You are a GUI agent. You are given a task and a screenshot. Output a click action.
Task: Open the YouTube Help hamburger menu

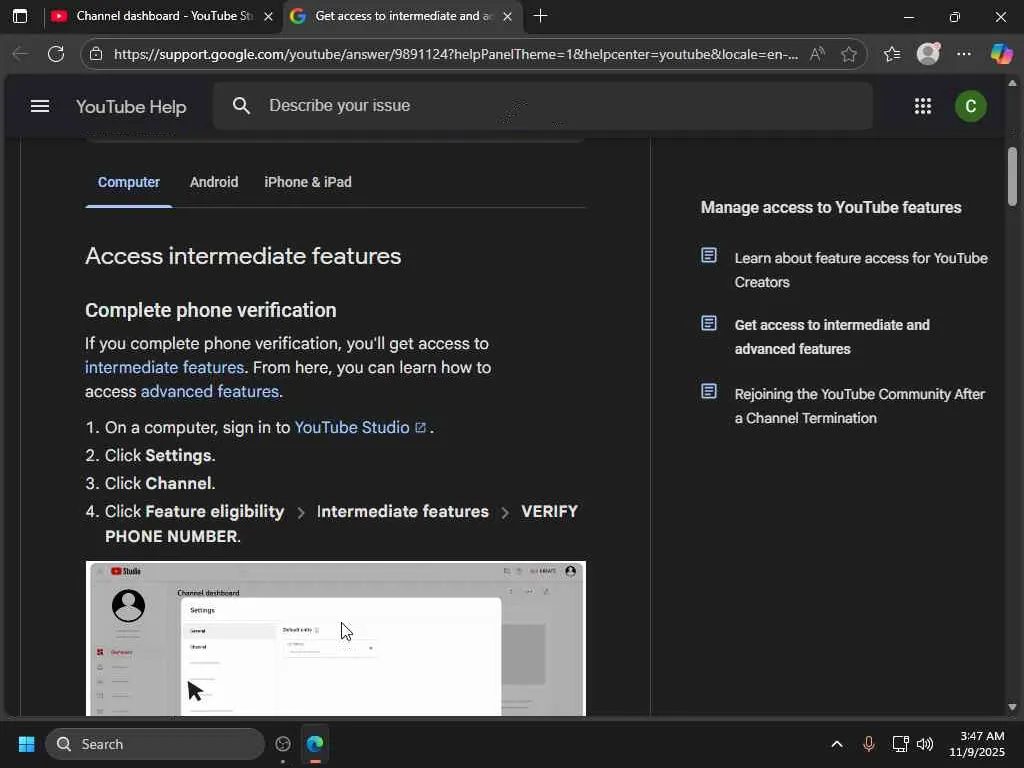point(40,106)
